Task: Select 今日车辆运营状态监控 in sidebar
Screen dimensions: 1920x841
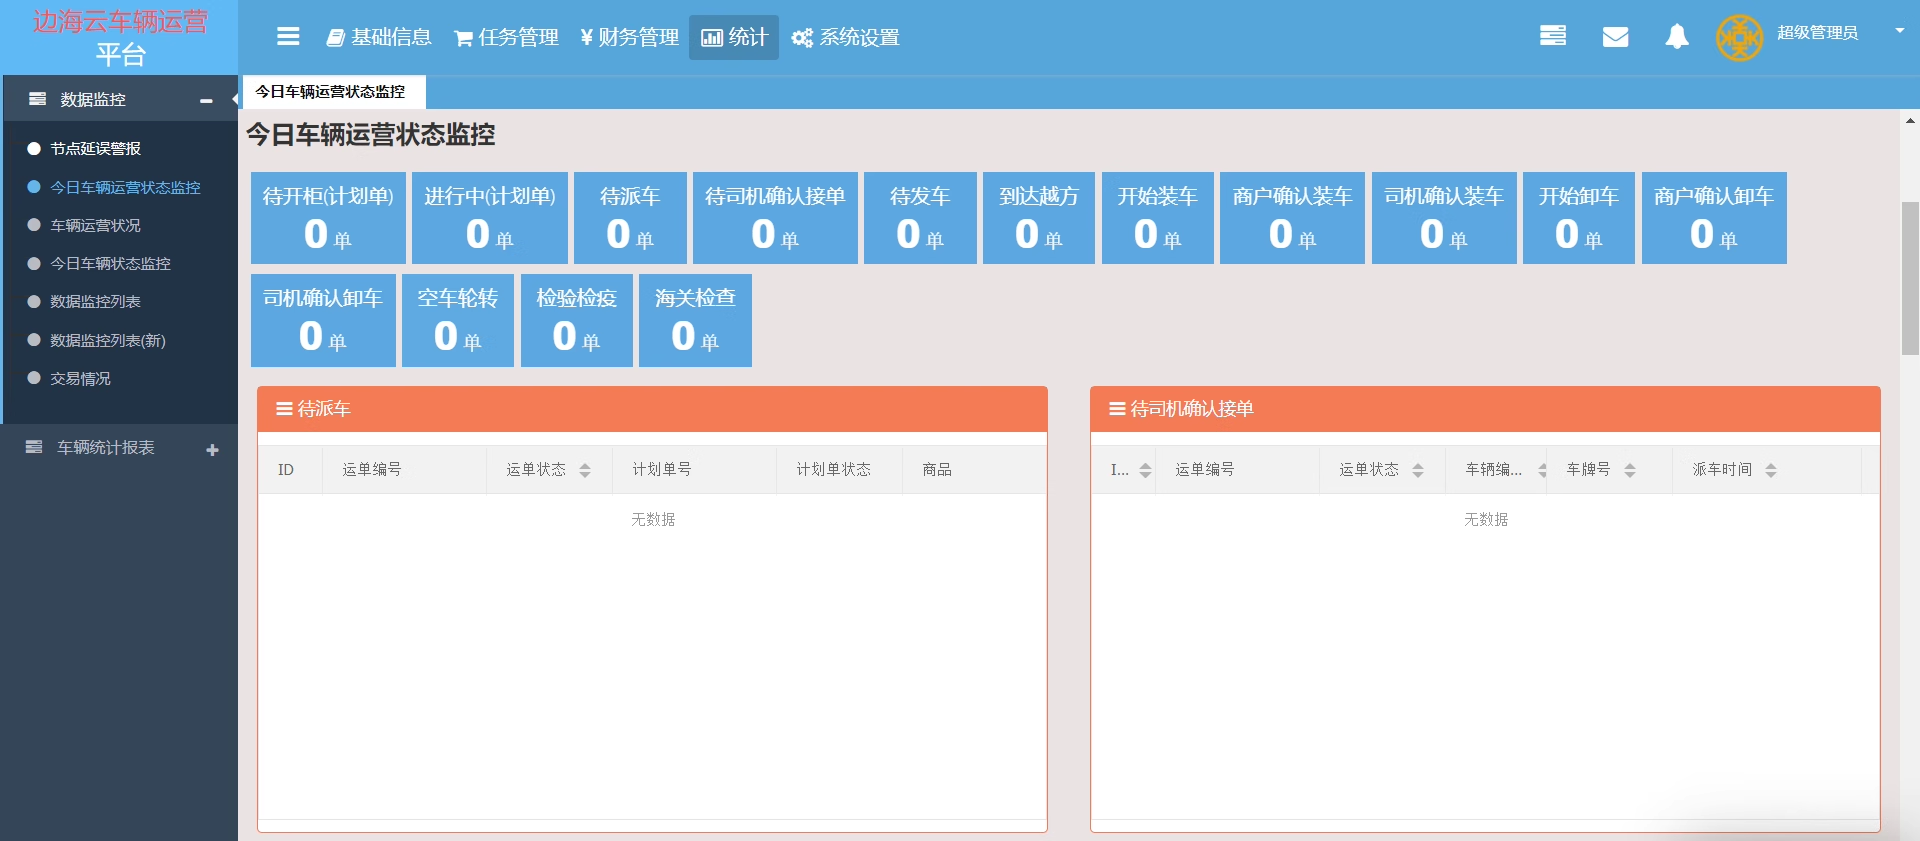Action: click(125, 187)
